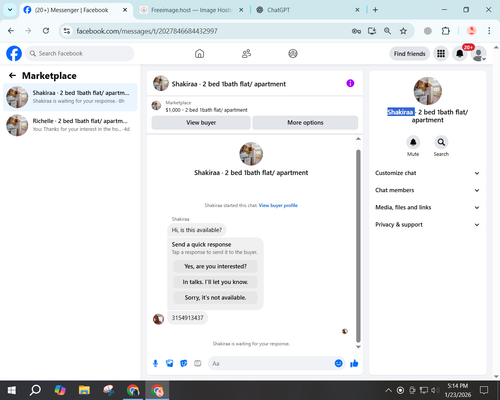The width and height of the screenshot is (500, 400).
Task: Click the install app icon in address bar
Action: (x=372, y=31)
